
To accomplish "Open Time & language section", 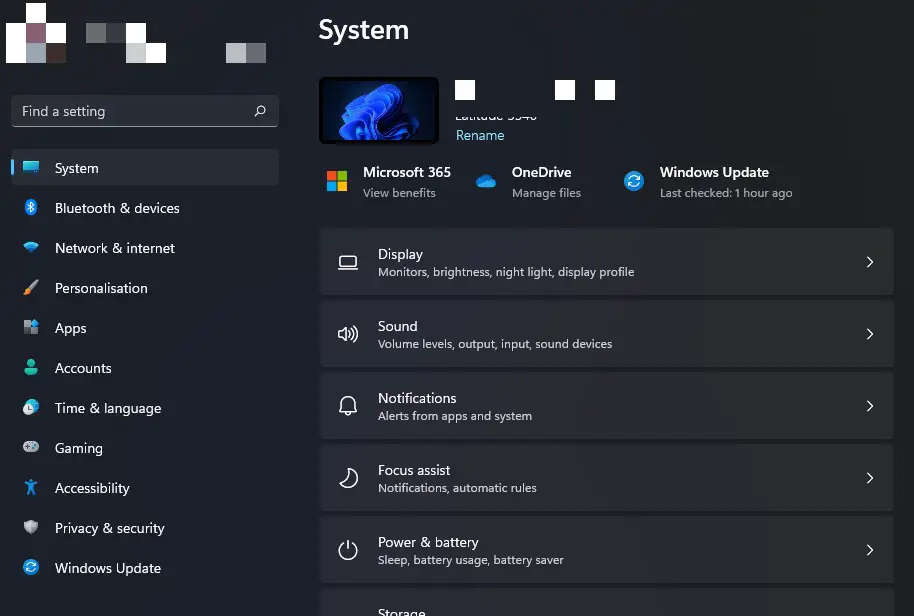I will (145, 408).
